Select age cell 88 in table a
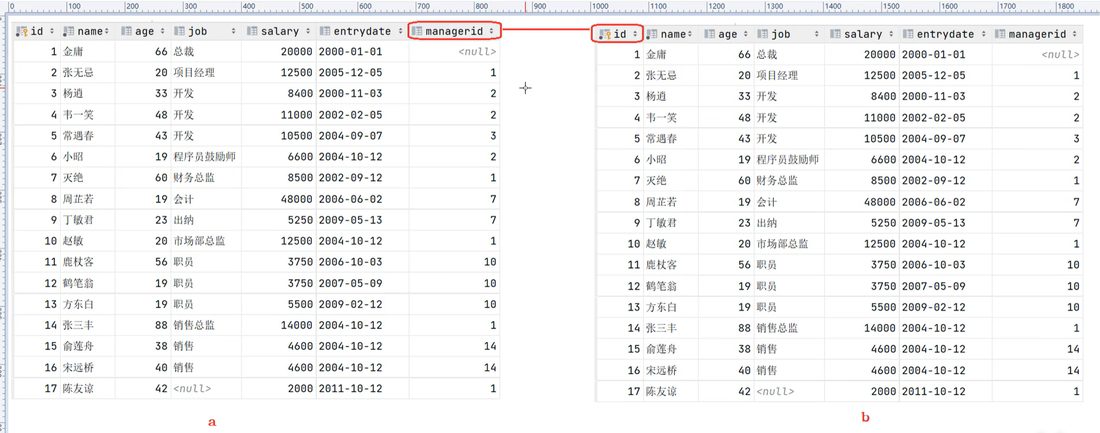1100x433 pixels. click(x=144, y=326)
